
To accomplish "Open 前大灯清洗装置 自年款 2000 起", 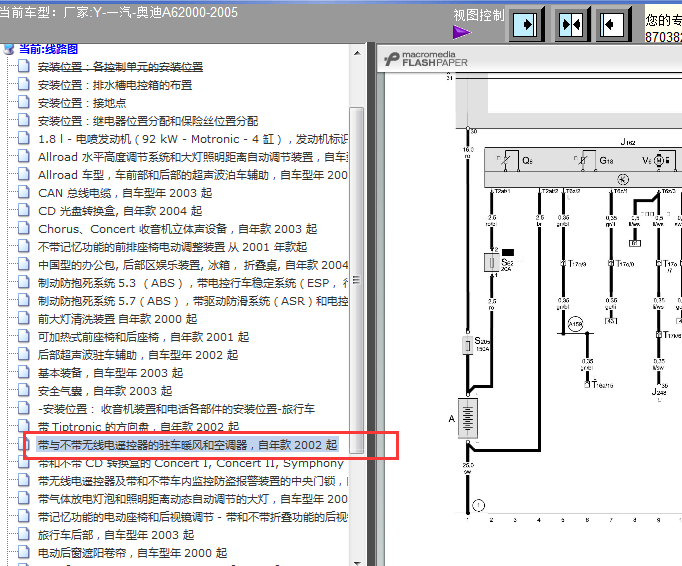I will pos(117,319).
